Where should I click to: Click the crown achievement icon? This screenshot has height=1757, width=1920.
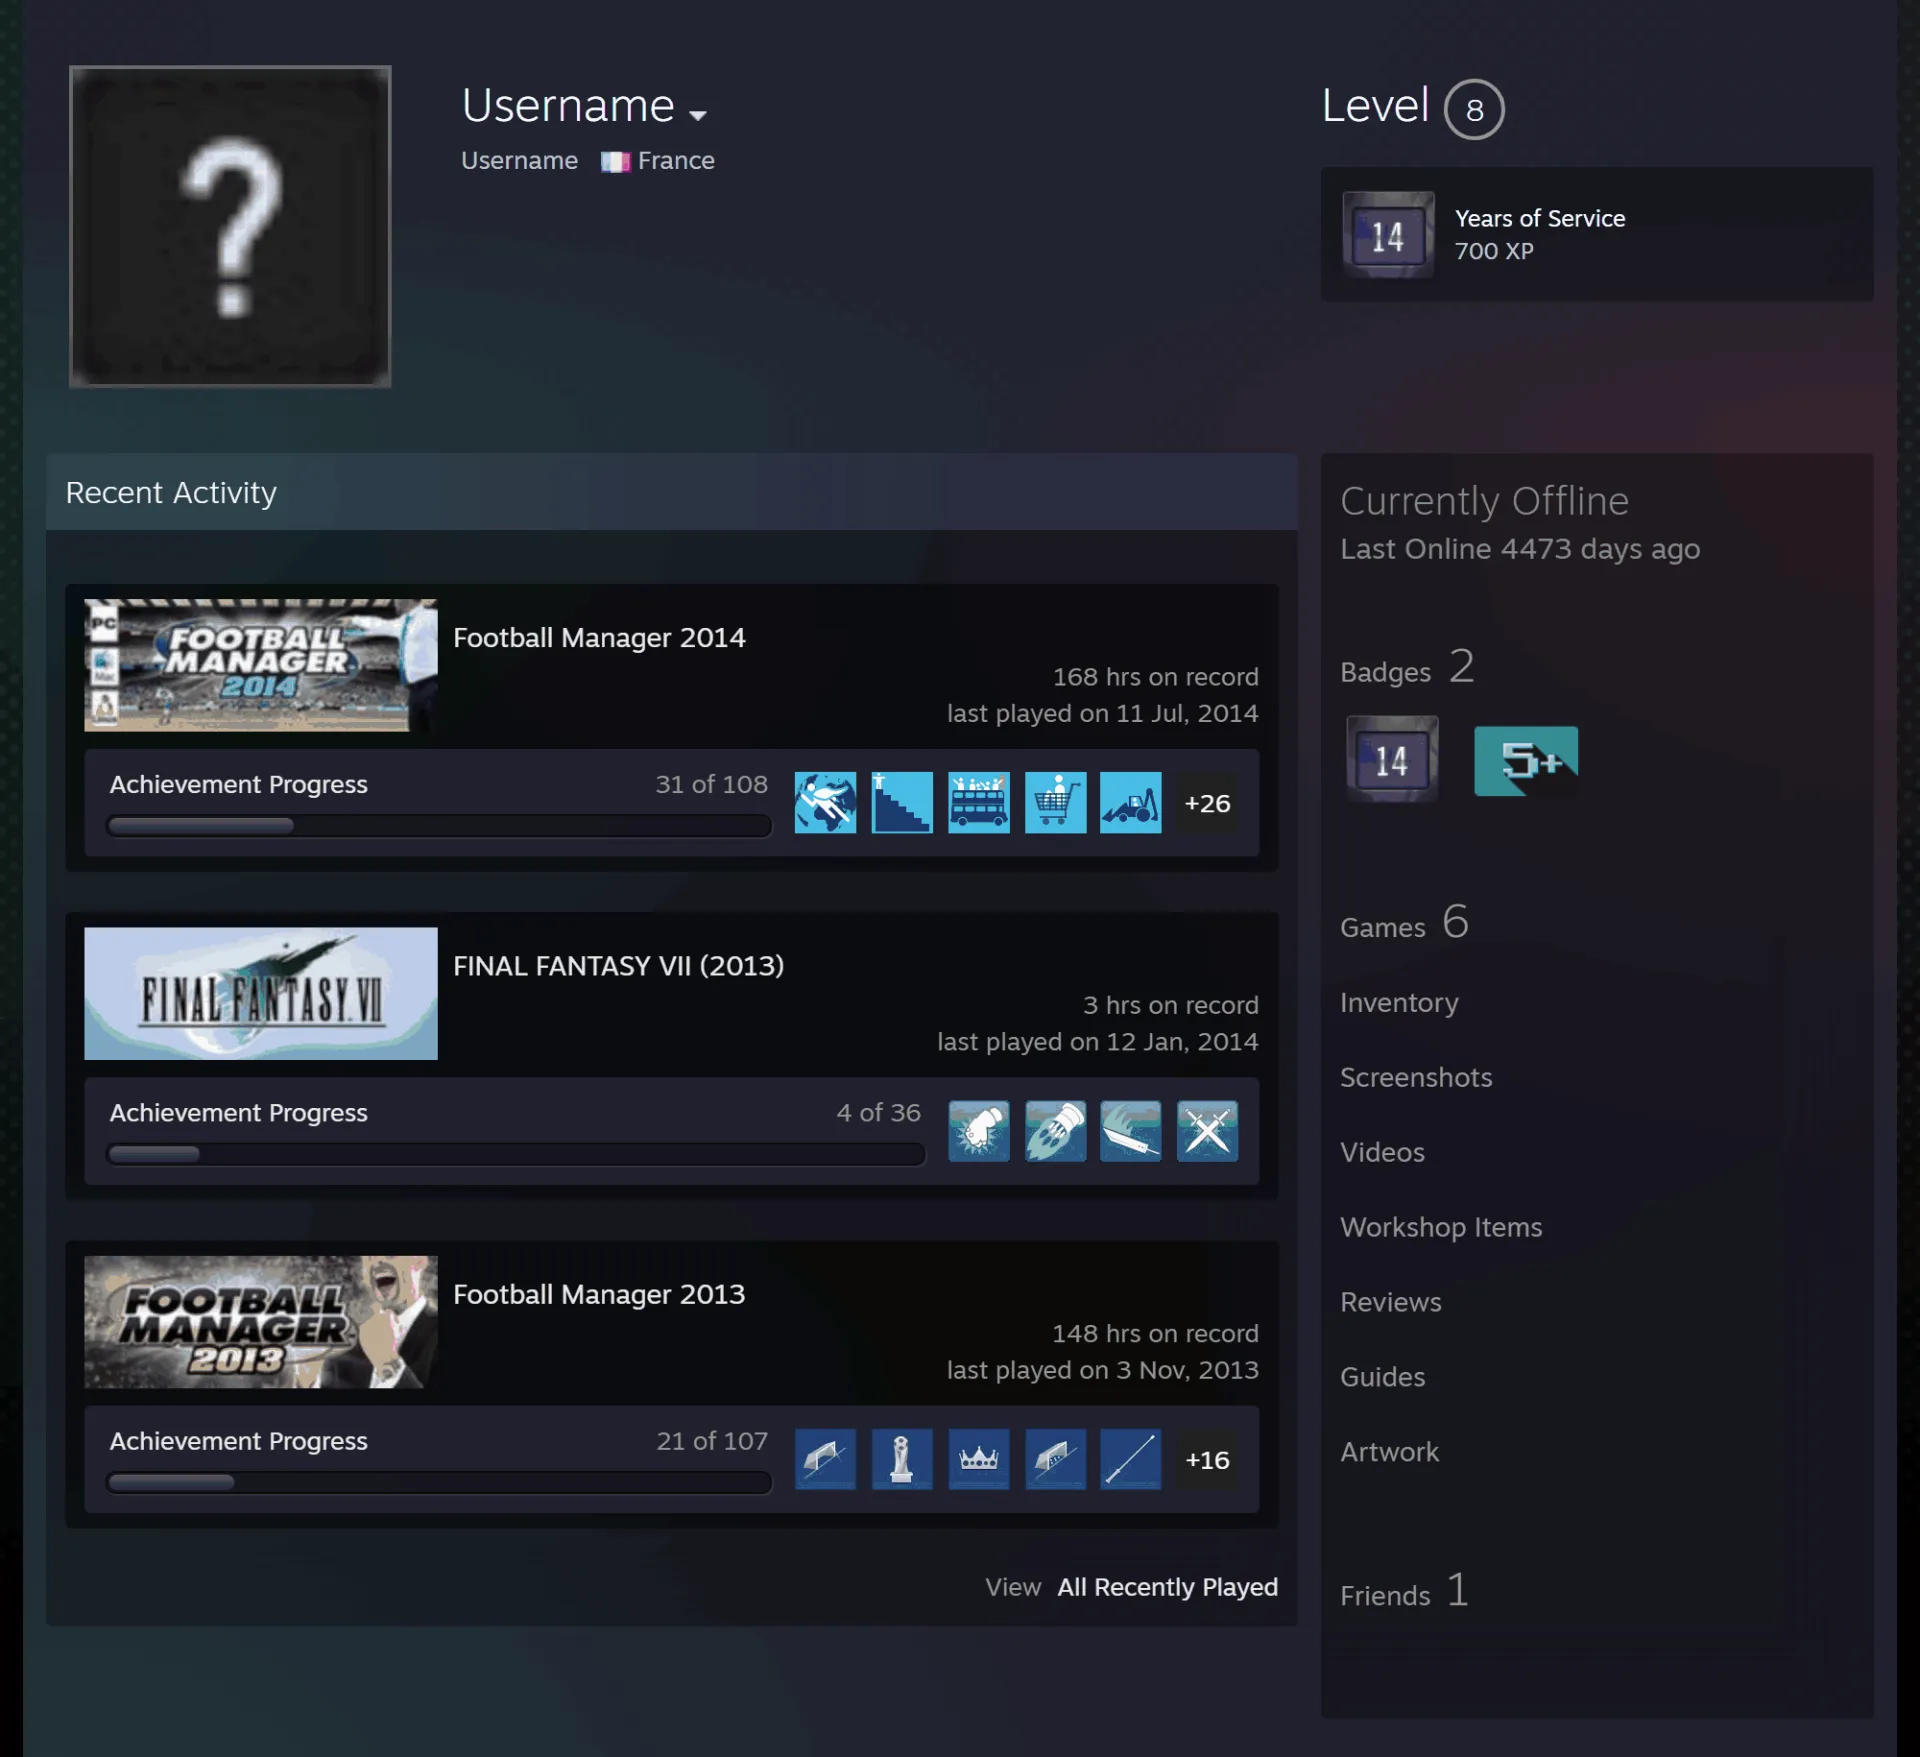(978, 1459)
